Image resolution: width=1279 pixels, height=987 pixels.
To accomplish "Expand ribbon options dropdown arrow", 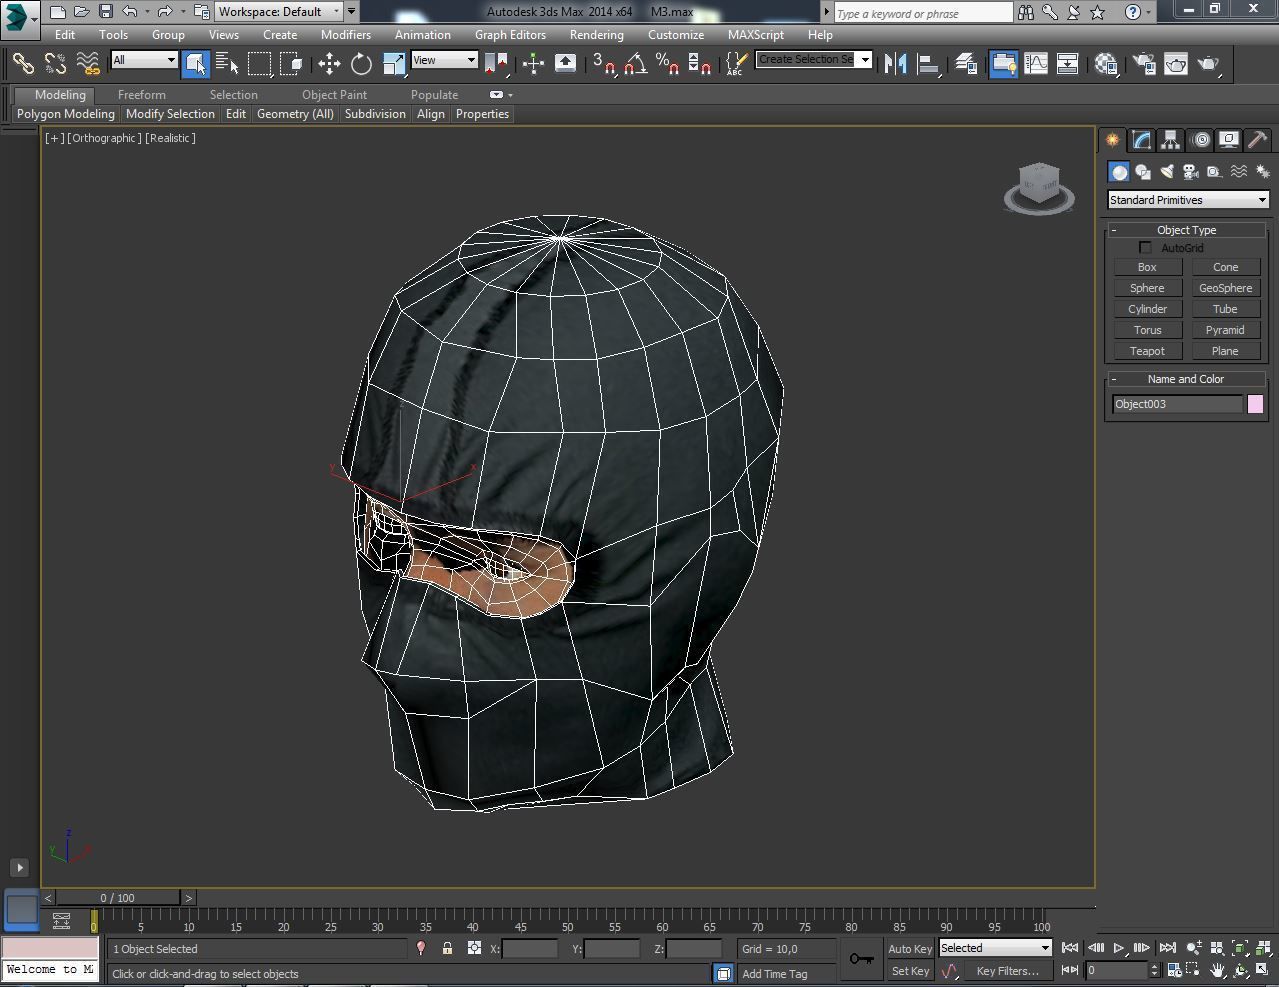I will pyautogui.click(x=510, y=95).
